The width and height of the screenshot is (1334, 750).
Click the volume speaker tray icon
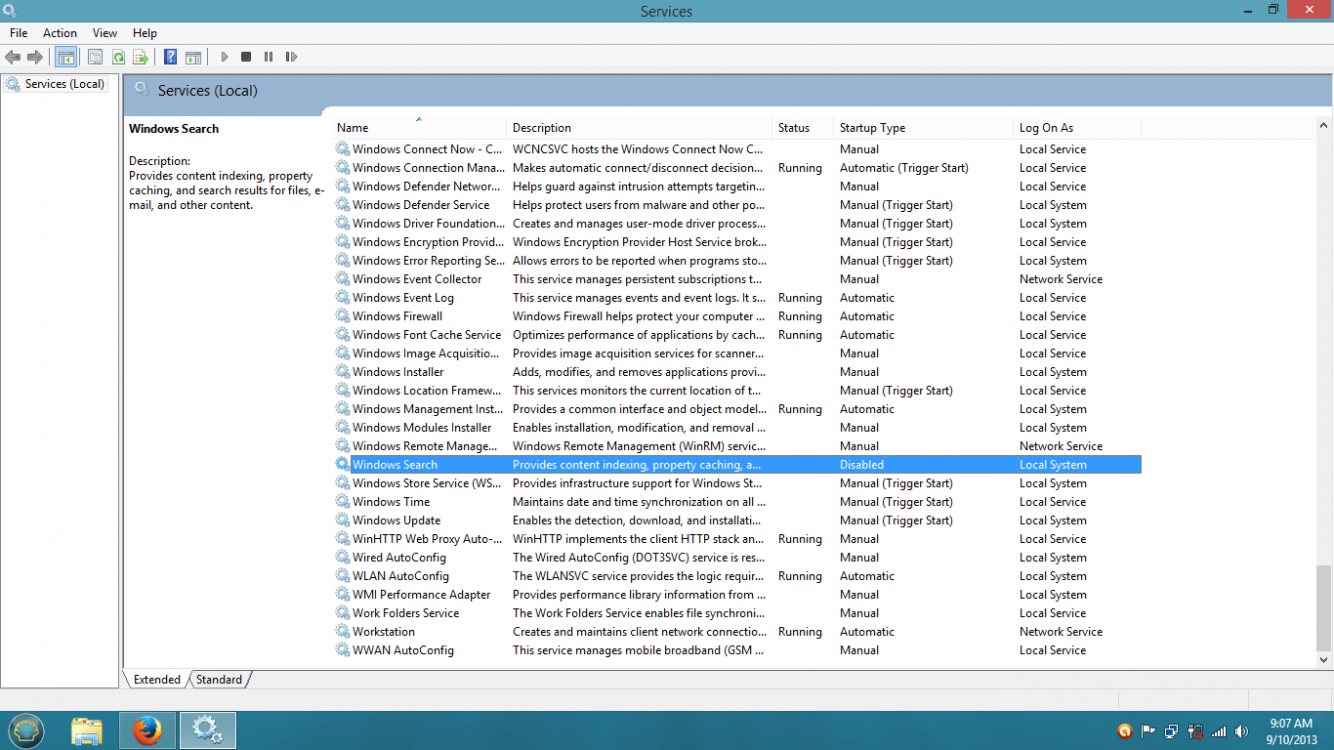coord(1242,732)
